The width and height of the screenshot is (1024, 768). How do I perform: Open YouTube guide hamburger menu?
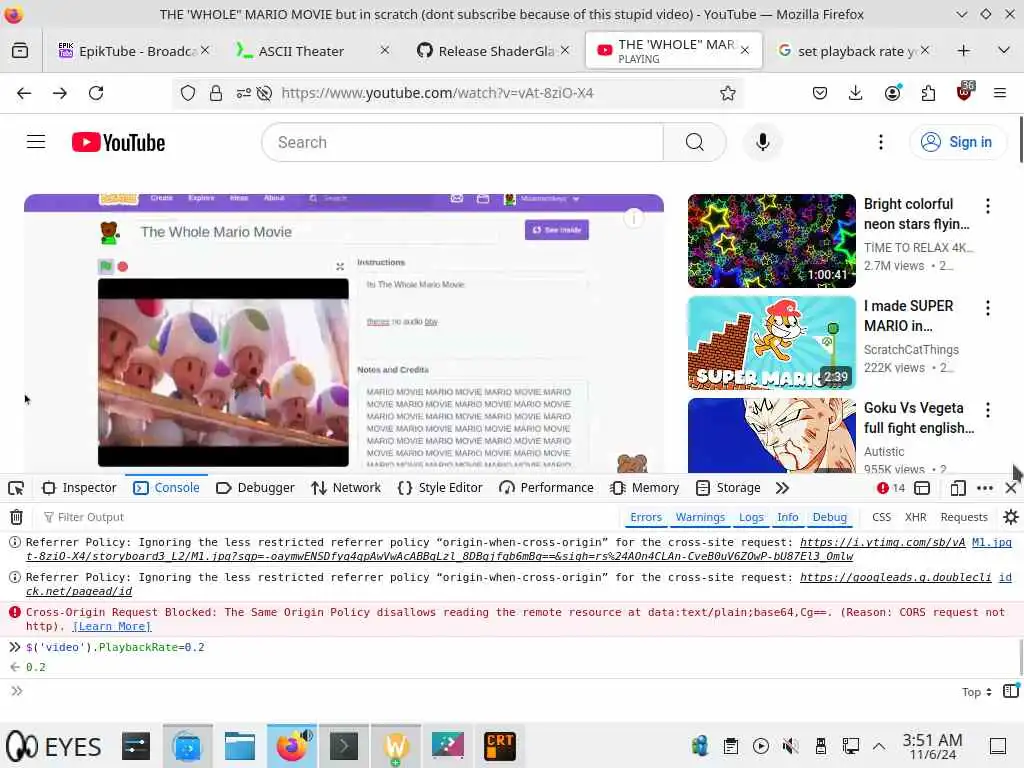36,142
